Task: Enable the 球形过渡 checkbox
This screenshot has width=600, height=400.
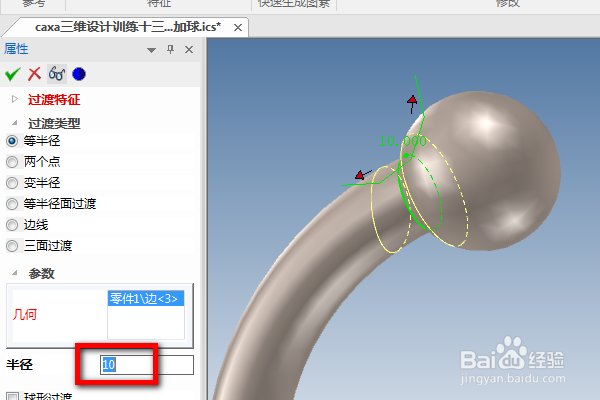Action: (12, 396)
